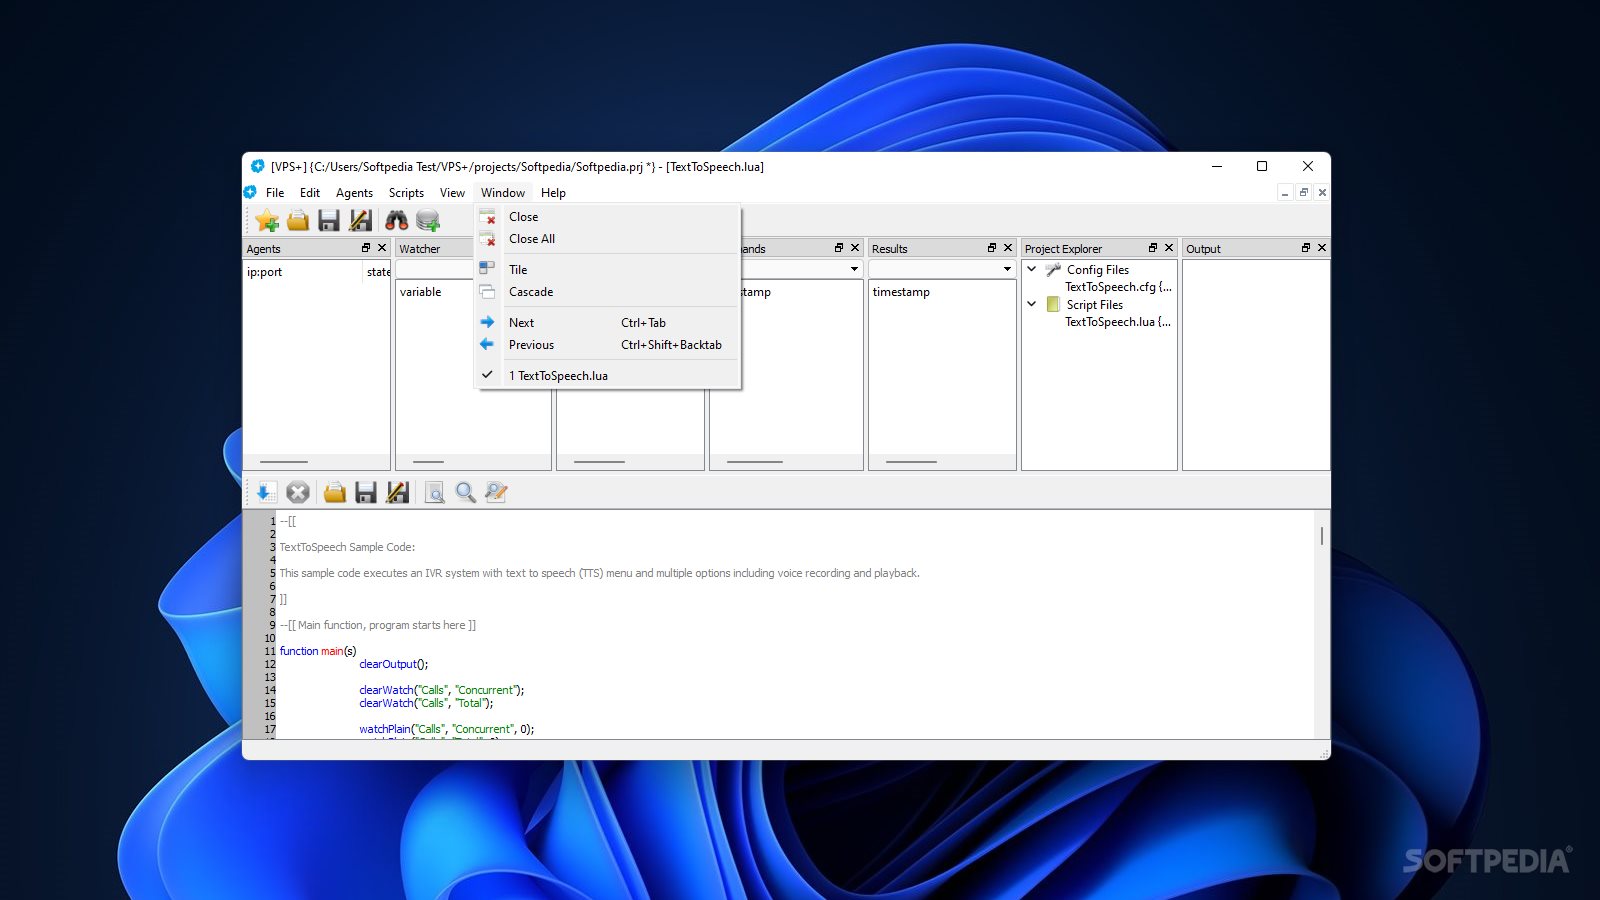
Task: Click the new project star icon
Action: click(x=267, y=220)
